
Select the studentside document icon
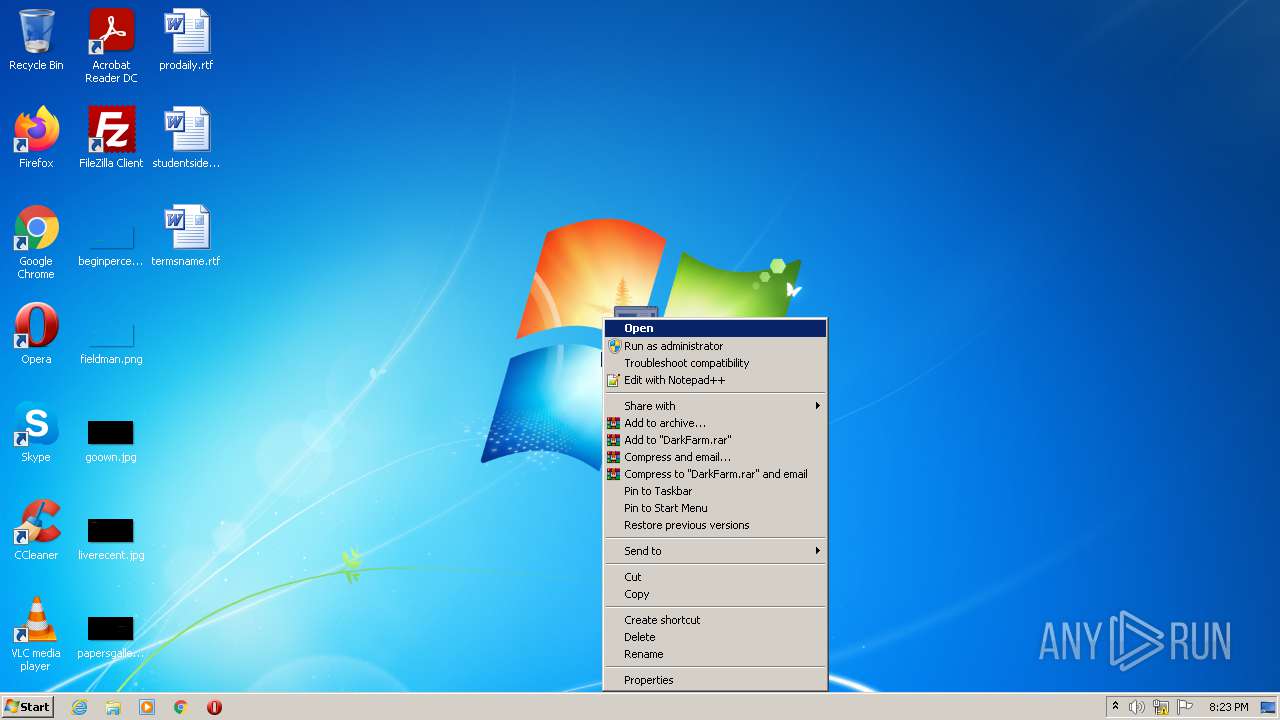186,138
